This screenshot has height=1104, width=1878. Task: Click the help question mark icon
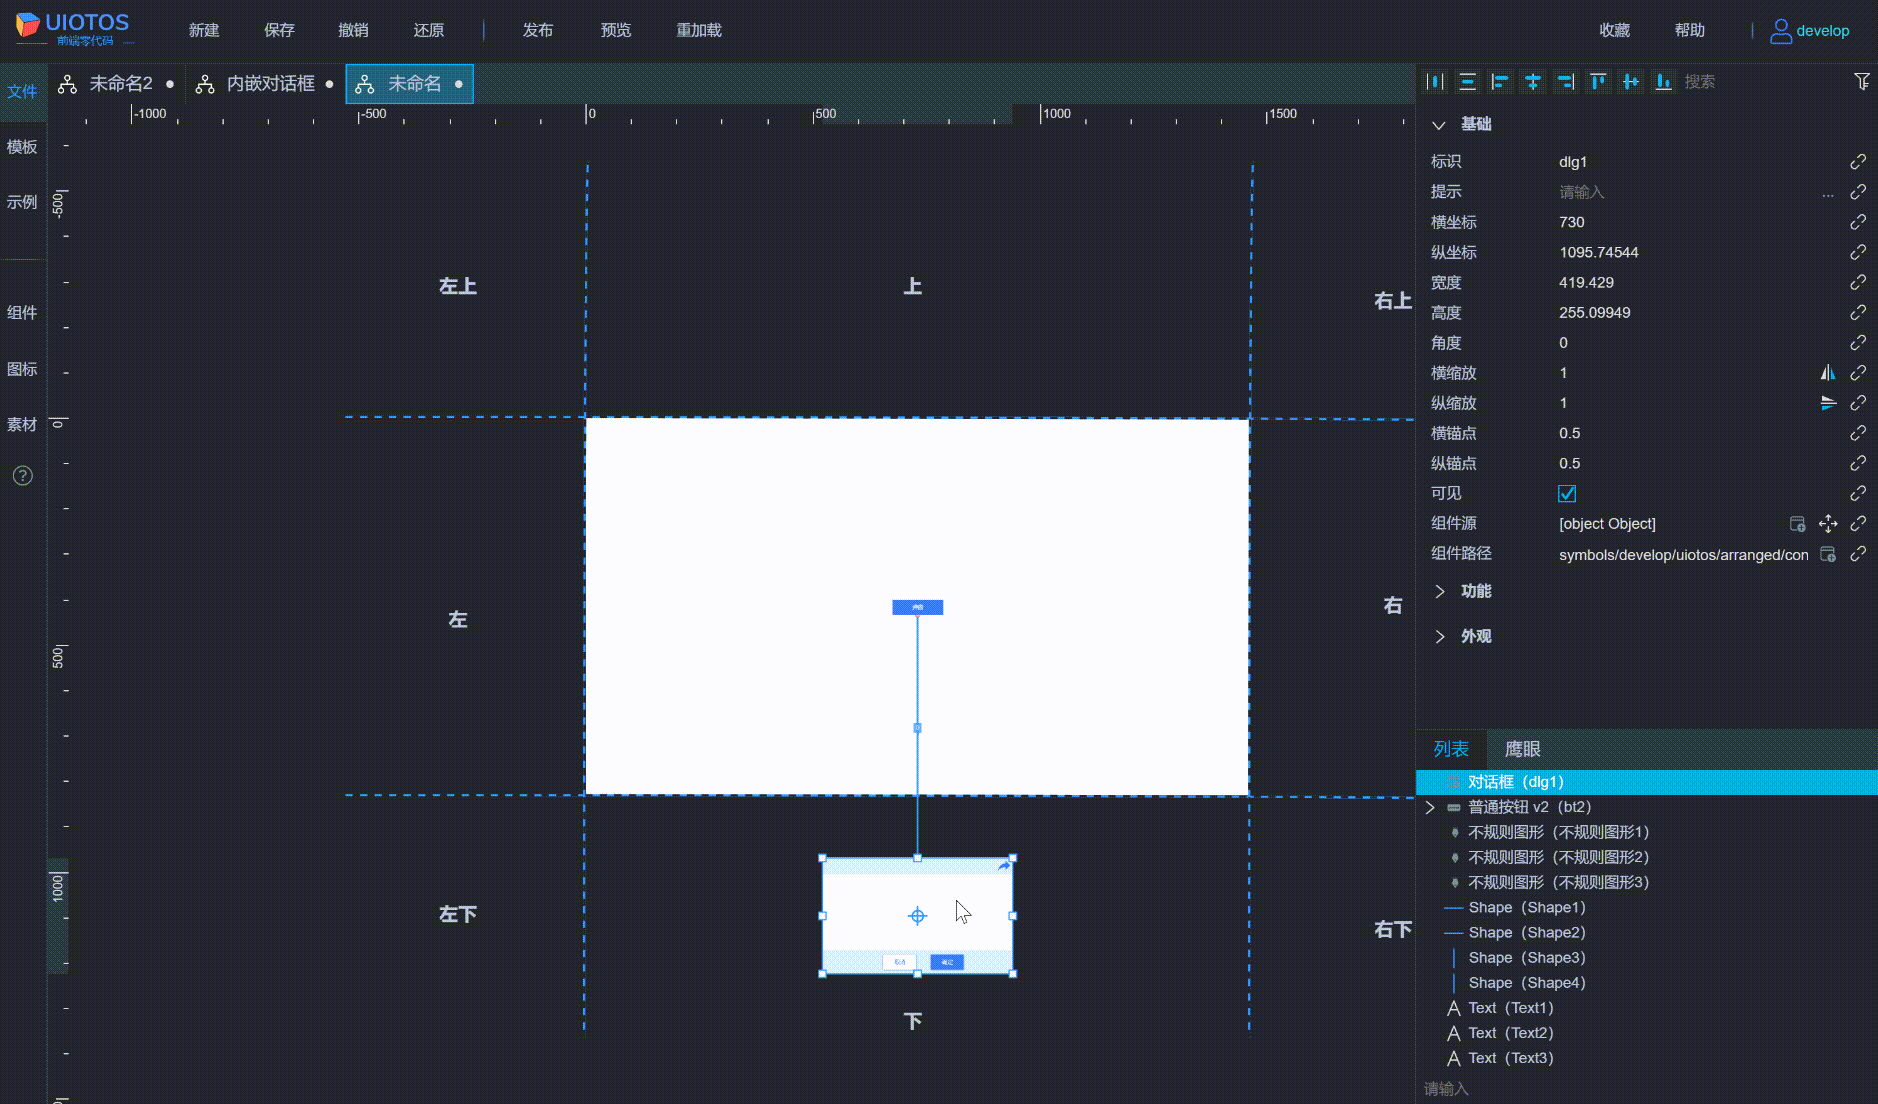coord(23,476)
